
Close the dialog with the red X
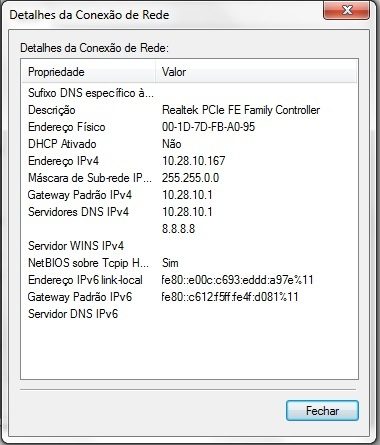(x=347, y=10)
